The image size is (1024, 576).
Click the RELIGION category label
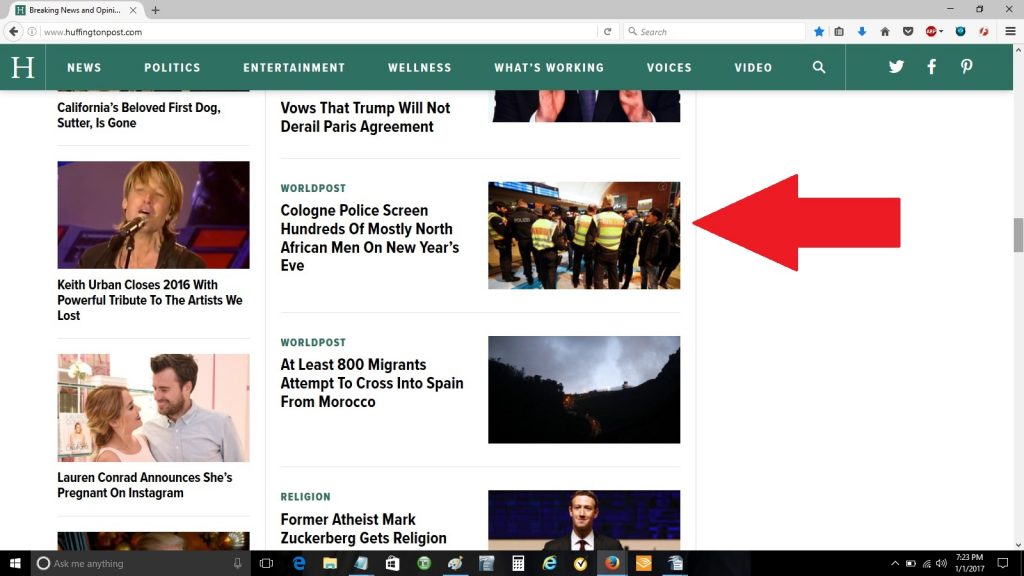pyautogui.click(x=305, y=496)
